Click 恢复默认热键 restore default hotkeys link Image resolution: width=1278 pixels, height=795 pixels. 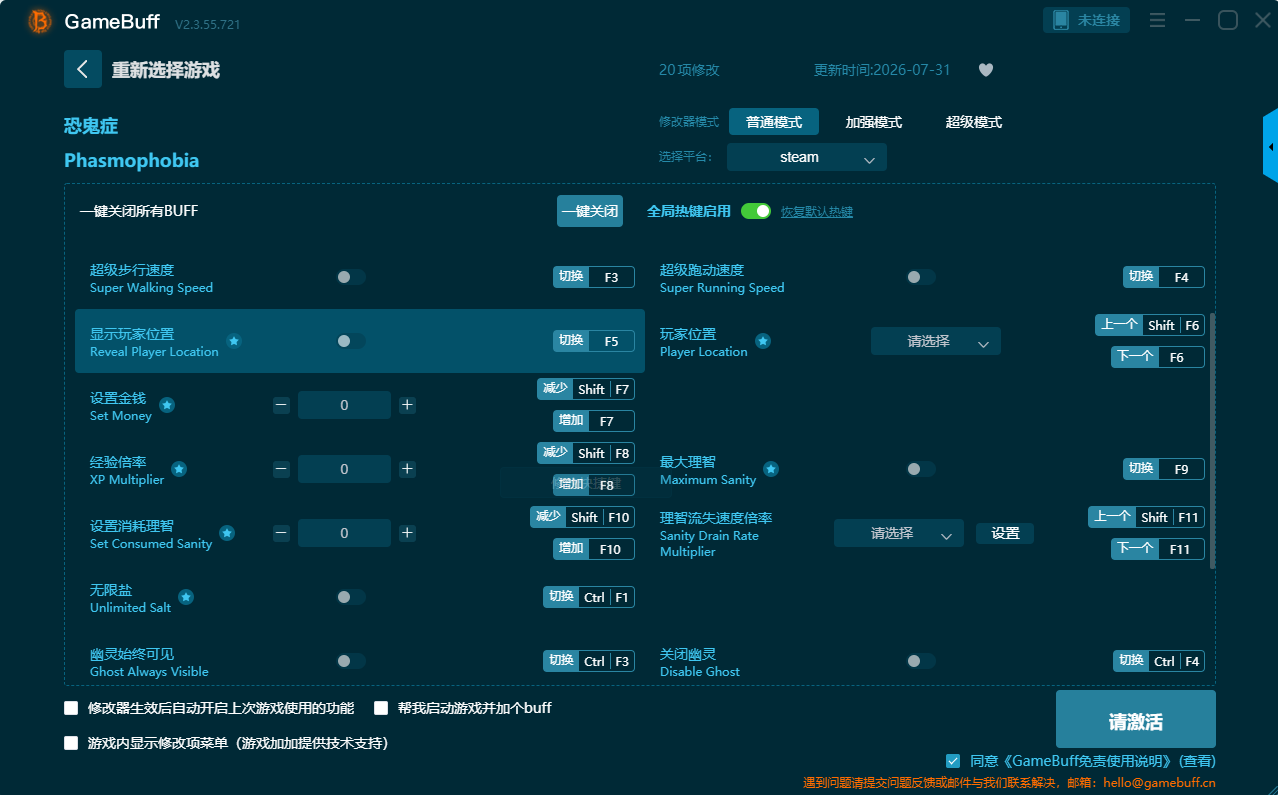click(817, 212)
